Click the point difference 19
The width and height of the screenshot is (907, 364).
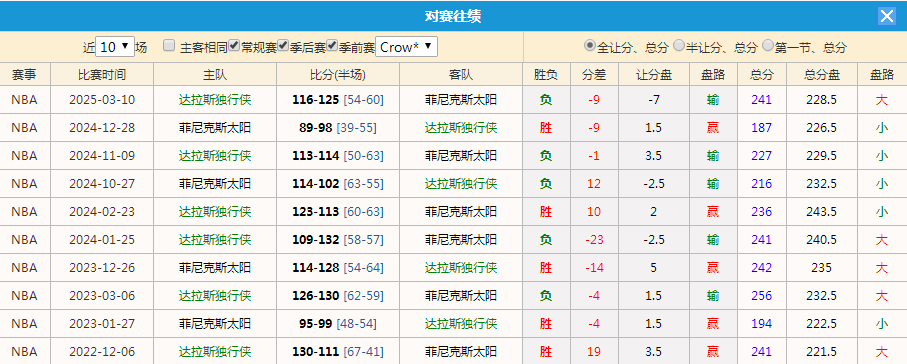pos(594,351)
